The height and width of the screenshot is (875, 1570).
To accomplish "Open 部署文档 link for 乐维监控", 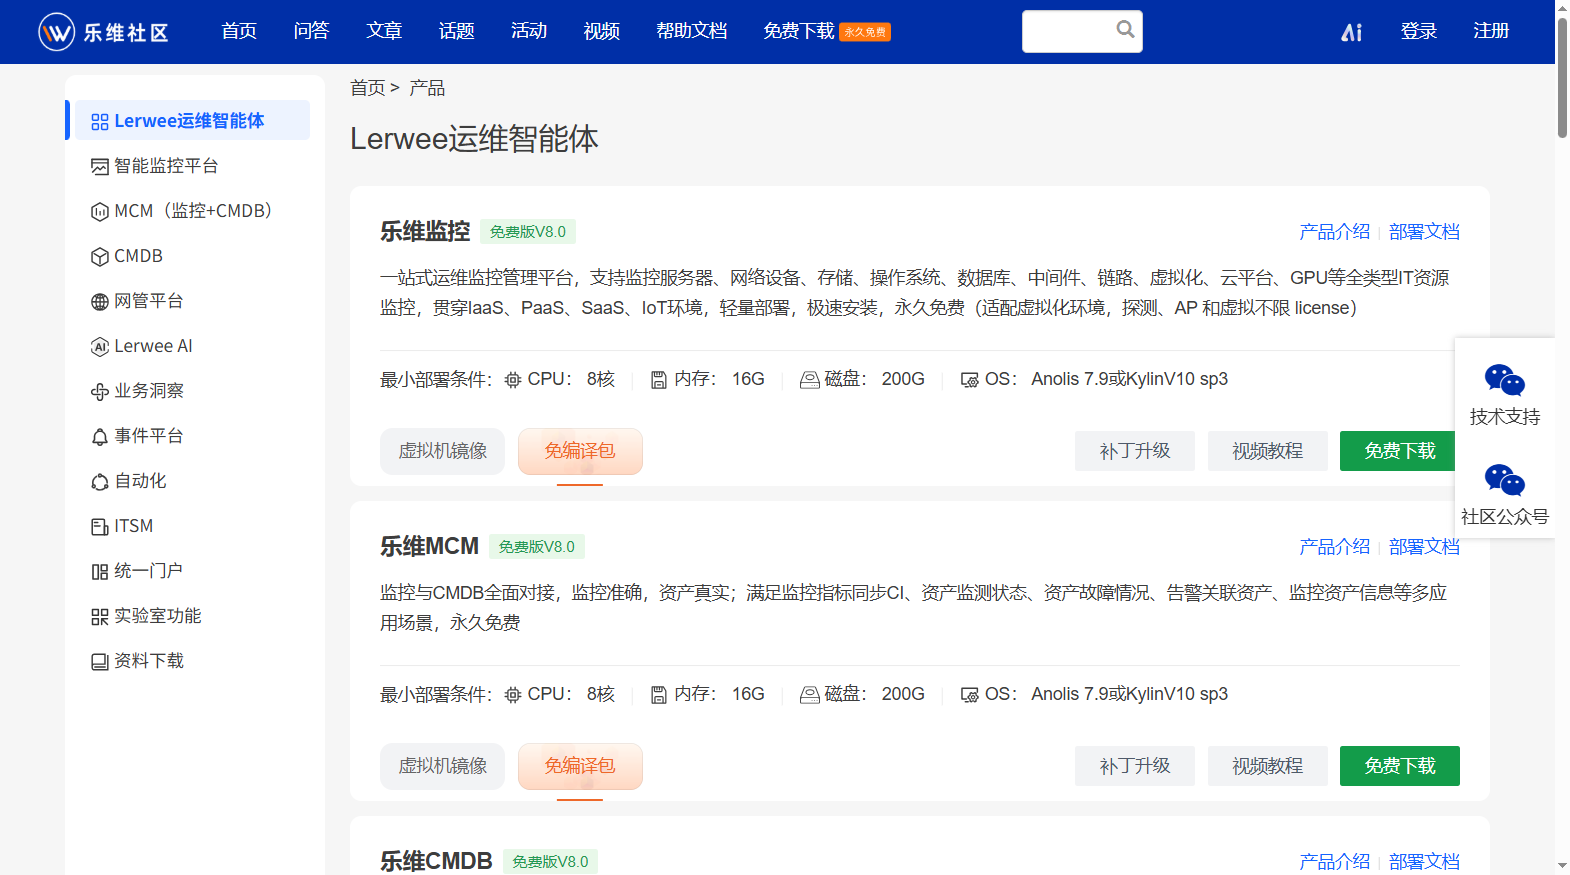I will 1424,232.
